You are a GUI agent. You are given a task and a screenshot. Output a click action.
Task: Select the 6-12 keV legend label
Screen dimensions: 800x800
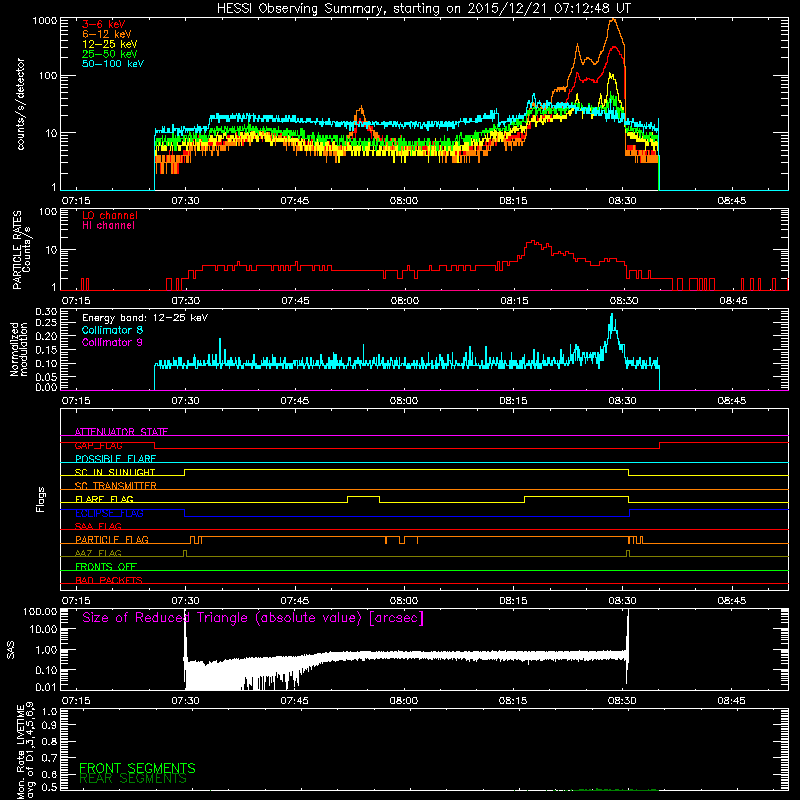[107, 34]
